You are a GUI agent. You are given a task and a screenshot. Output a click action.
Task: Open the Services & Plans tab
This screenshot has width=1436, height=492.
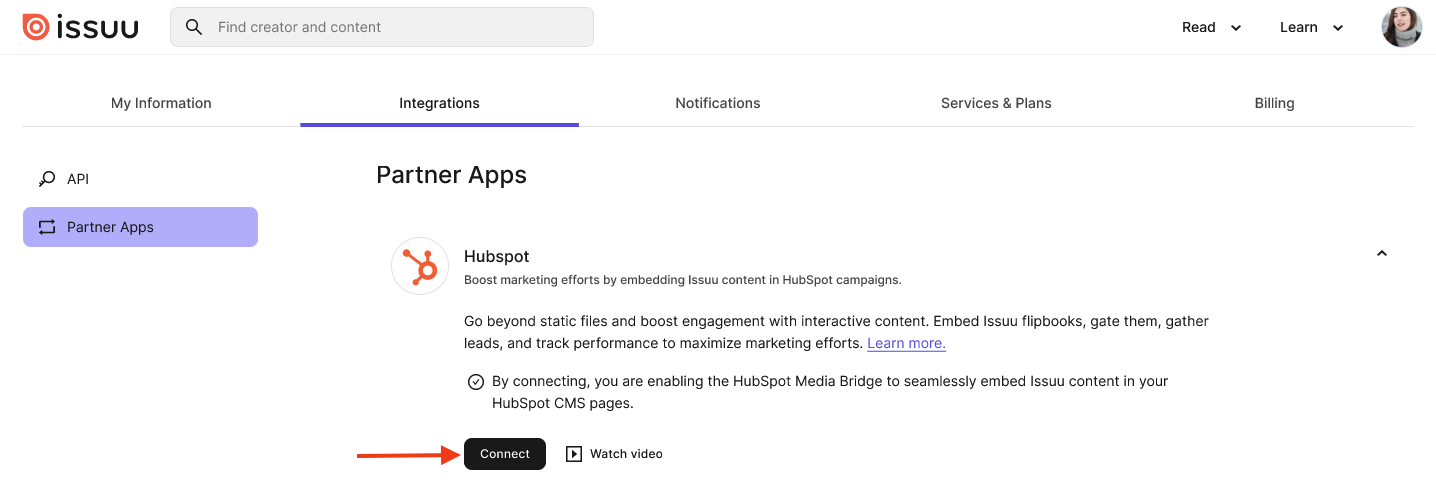click(x=996, y=103)
